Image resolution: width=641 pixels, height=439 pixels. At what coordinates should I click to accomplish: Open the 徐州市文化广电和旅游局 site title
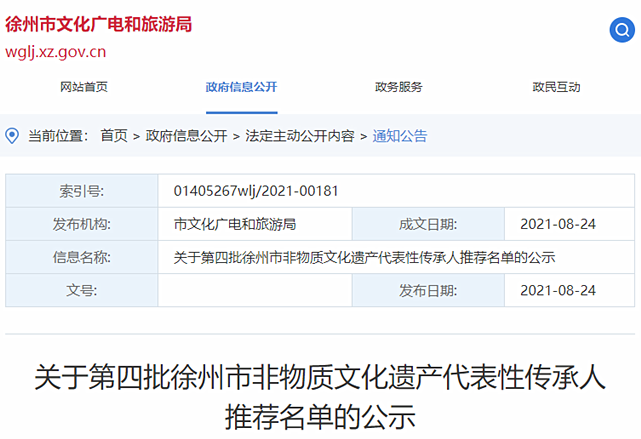pyautogui.click(x=99, y=25)
